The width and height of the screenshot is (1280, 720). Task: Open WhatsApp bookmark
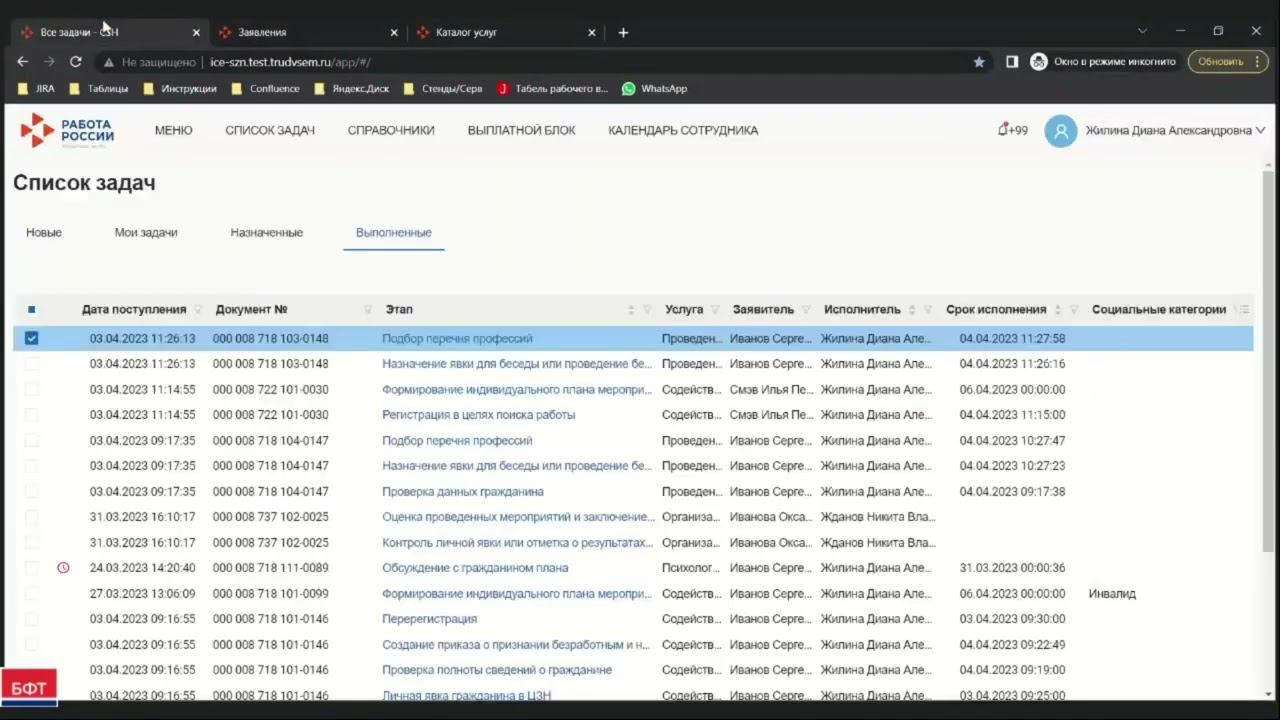[x=654, y=88]
